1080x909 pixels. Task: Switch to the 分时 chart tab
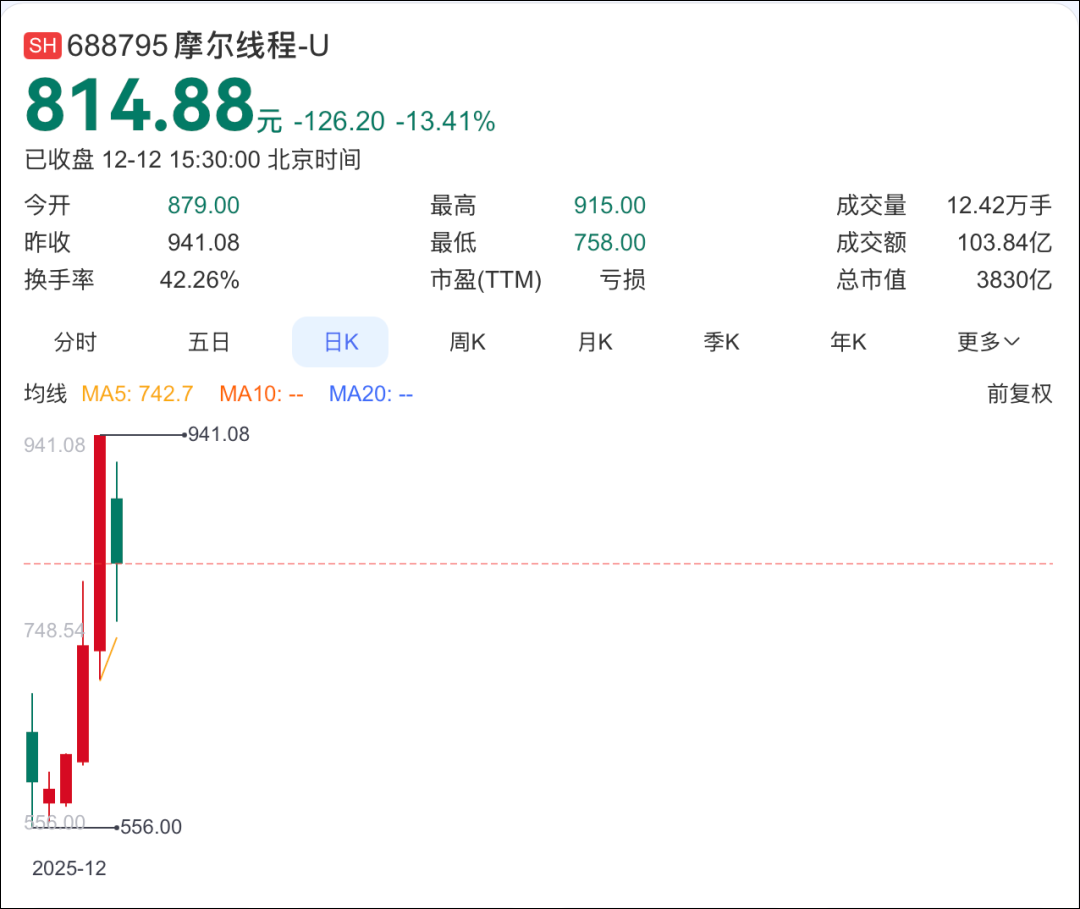tap(75, 342)
